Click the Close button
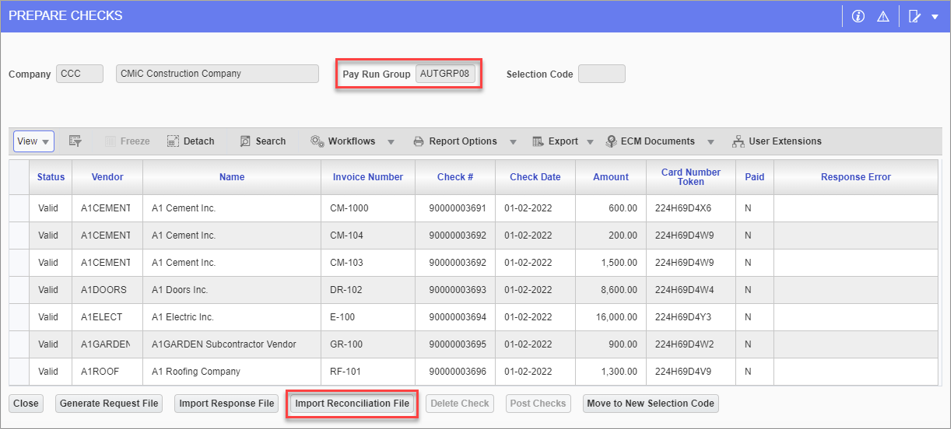 [x=26, y=404]
